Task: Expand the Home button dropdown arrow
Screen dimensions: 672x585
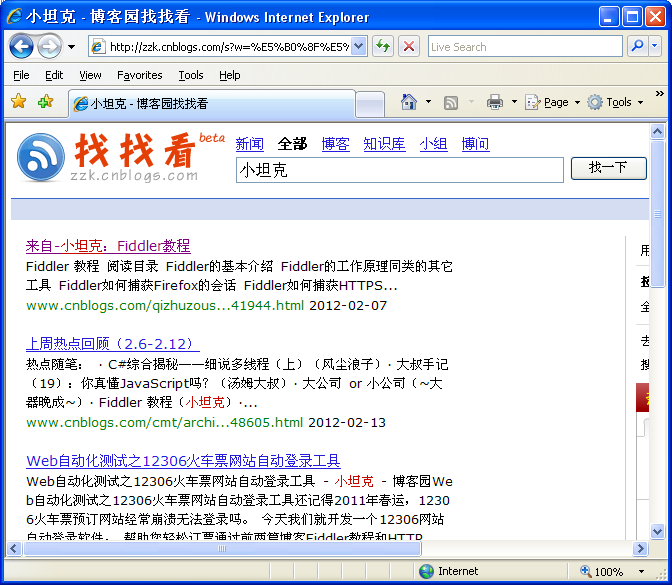Action: pos(428,102)
